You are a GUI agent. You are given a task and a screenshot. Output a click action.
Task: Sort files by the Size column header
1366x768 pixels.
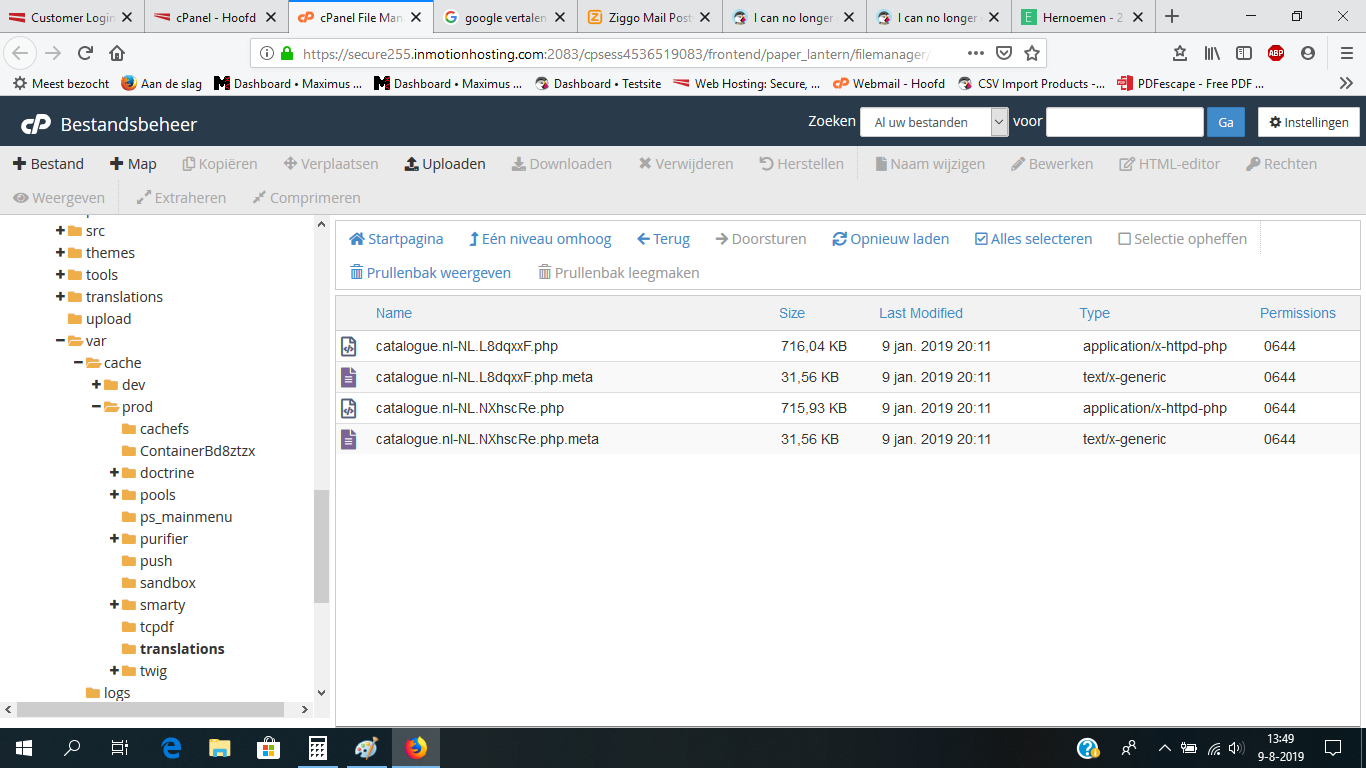click(x=792, y=313)
